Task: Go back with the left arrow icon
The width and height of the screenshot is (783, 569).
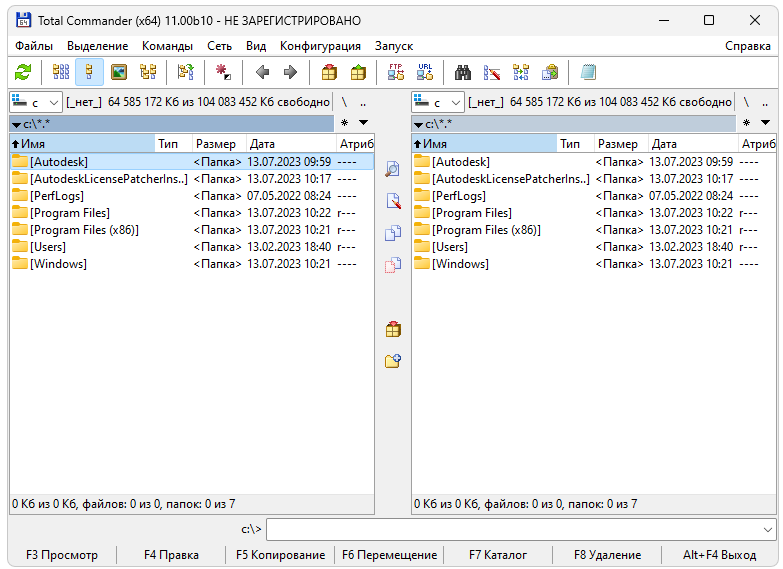Action: click(x=262, y=72)
